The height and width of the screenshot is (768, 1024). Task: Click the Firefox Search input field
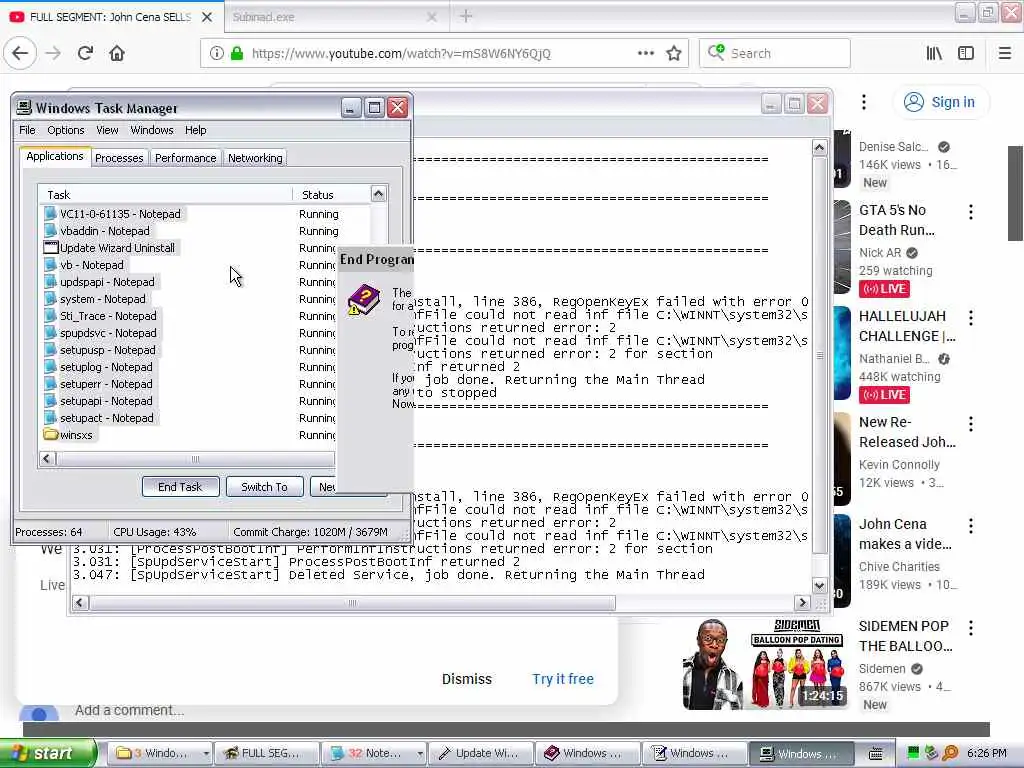(775, 54)
